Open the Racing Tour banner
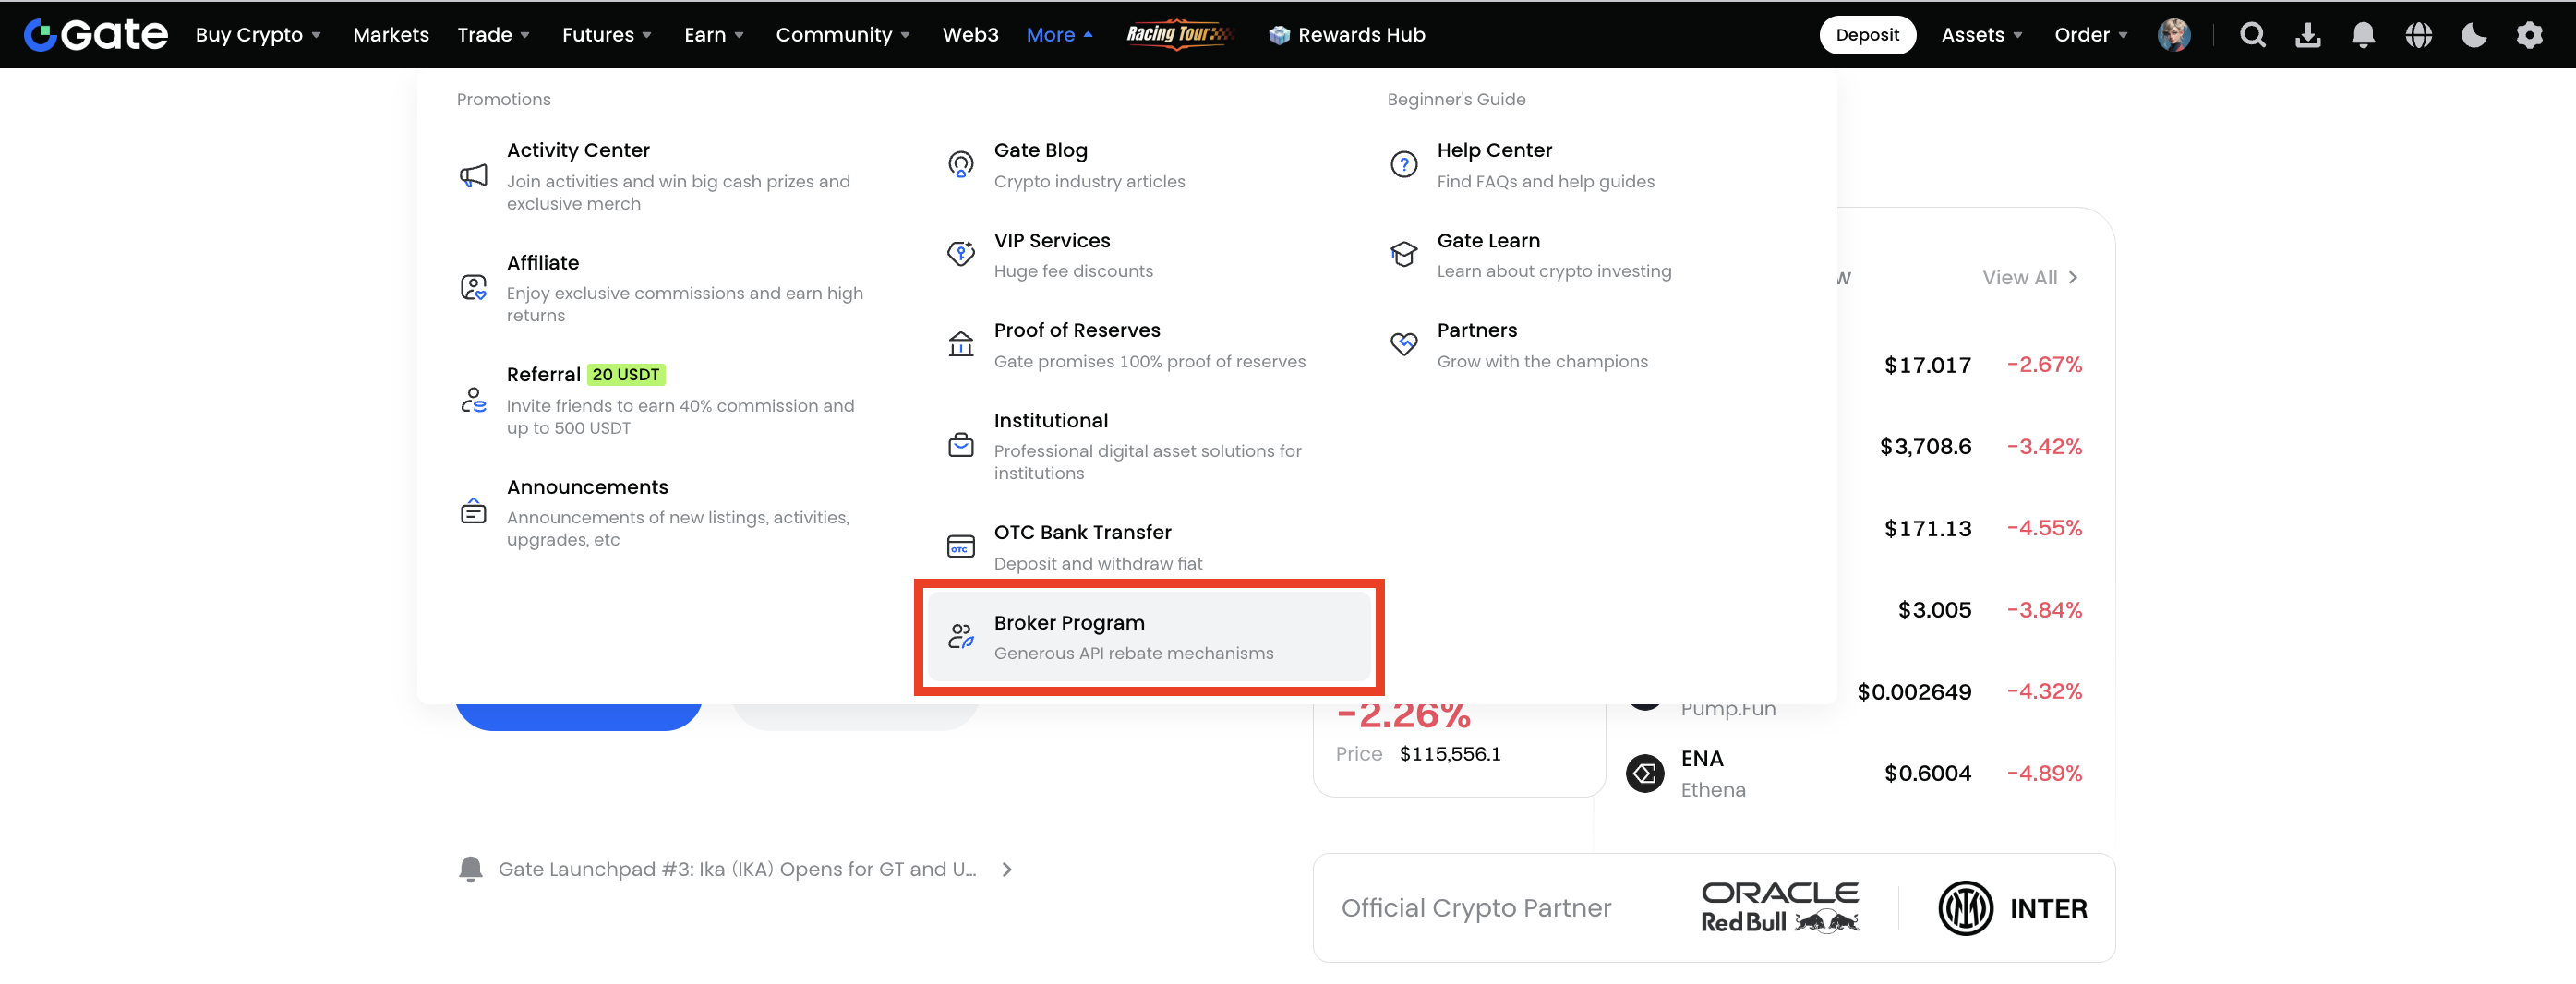The width and height of the screenshot is (2576, 984). 1179,35
